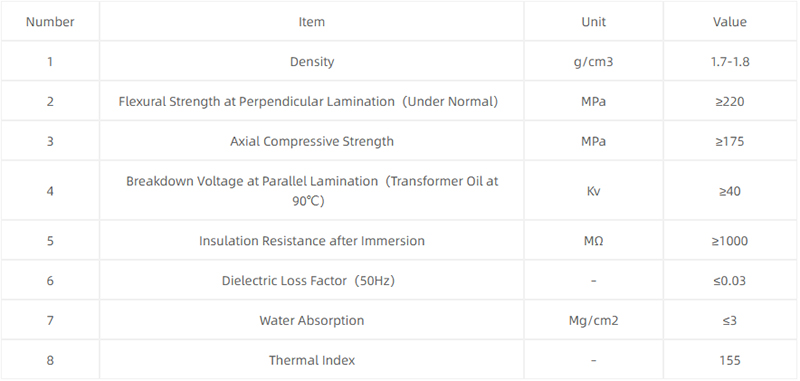Select the ≥40 value cell
This screenshot has width=800, height=381.
click(x=730, y=191)
